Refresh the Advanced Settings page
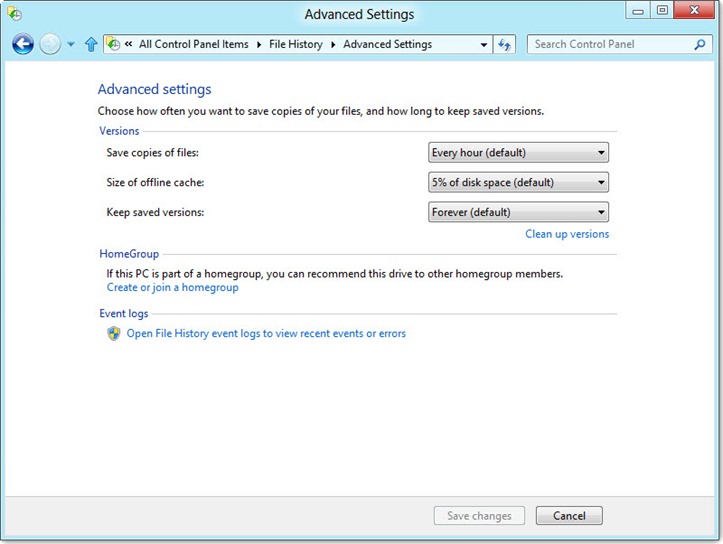Screen dimensions: 723x544 [x=504, y=45]
